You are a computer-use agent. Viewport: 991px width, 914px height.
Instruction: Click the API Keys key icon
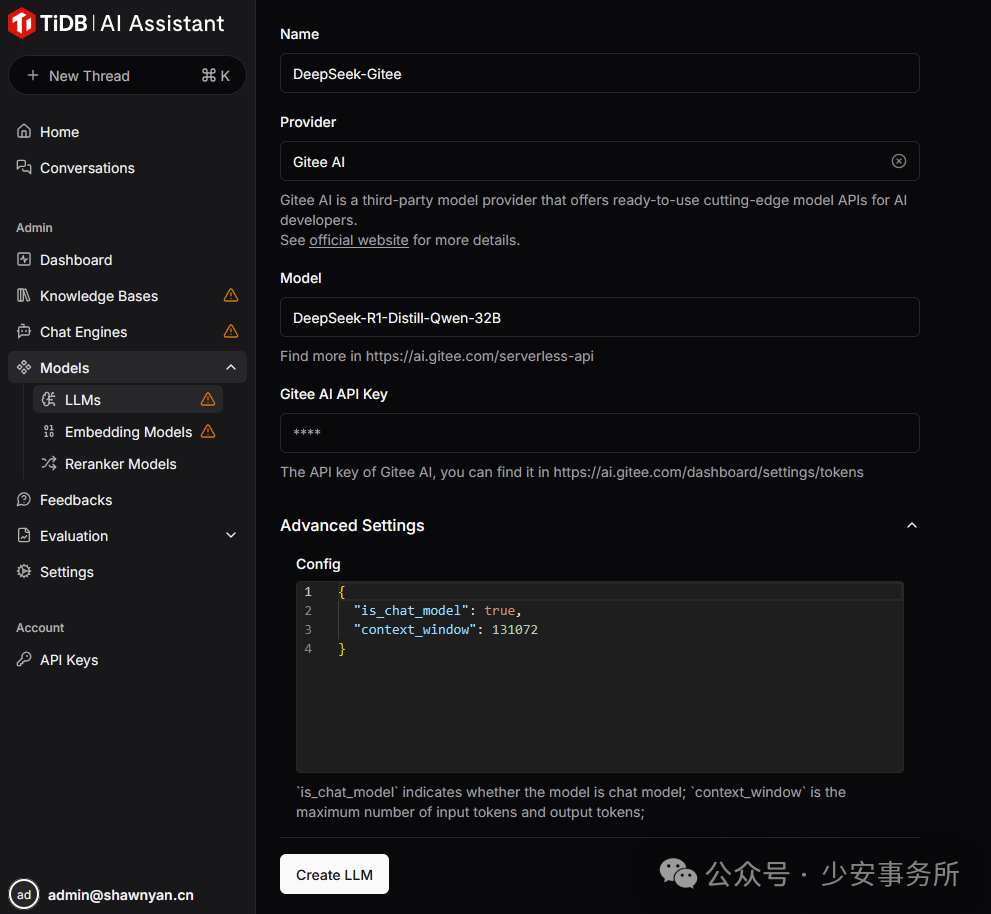pos(24,659)
